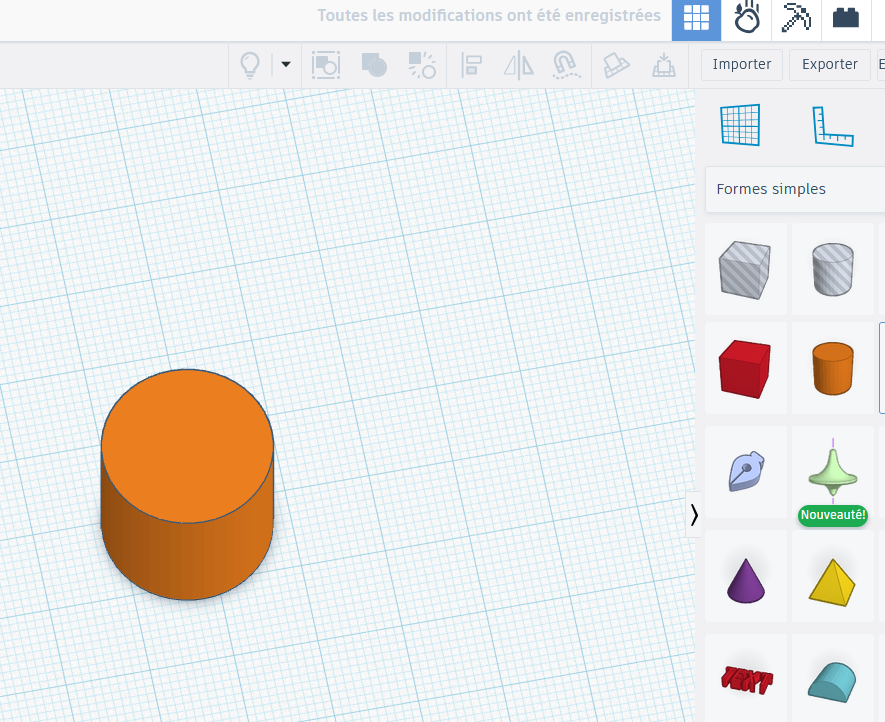885x722 pixels.
Task: Click the Group shapes icon
Action: 326,65
